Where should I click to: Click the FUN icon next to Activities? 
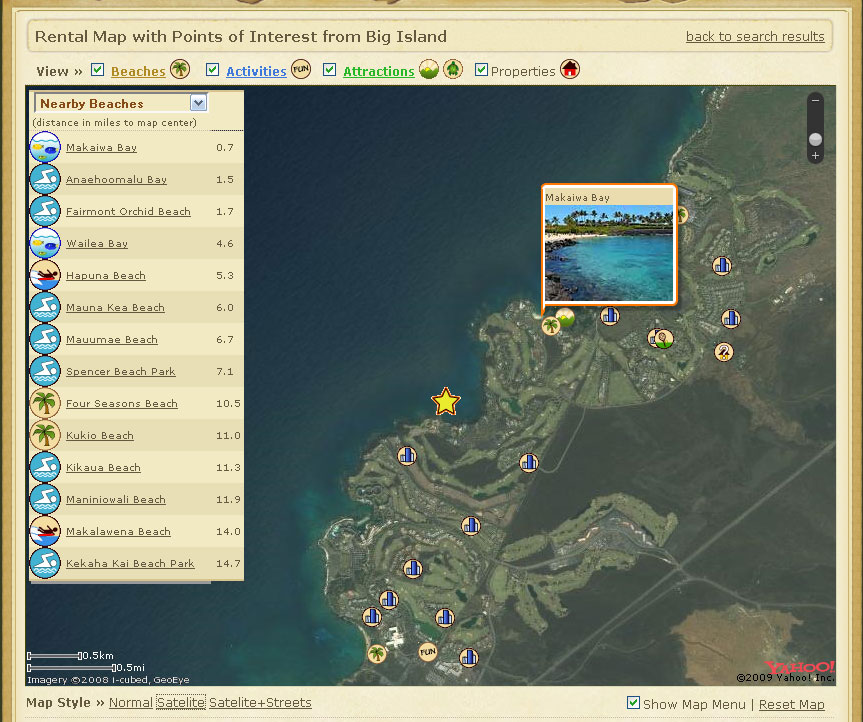[301, 69]
